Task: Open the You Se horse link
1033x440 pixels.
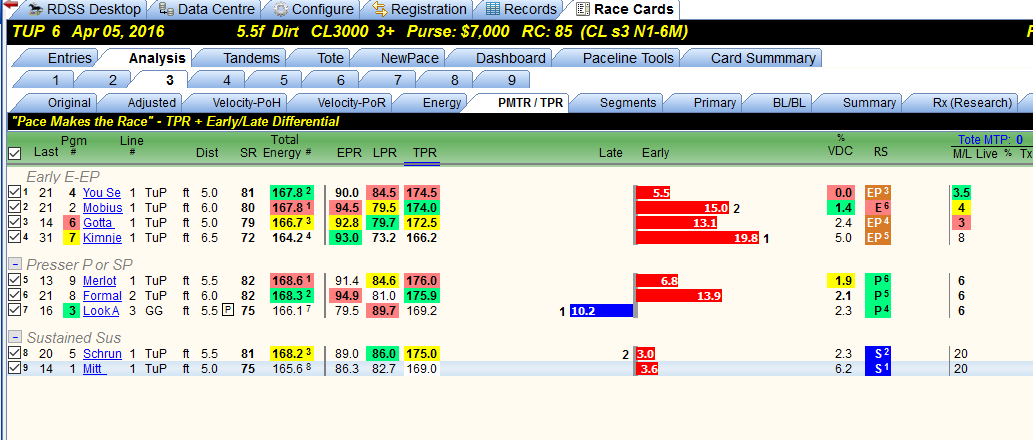Action: click(101, 192)
